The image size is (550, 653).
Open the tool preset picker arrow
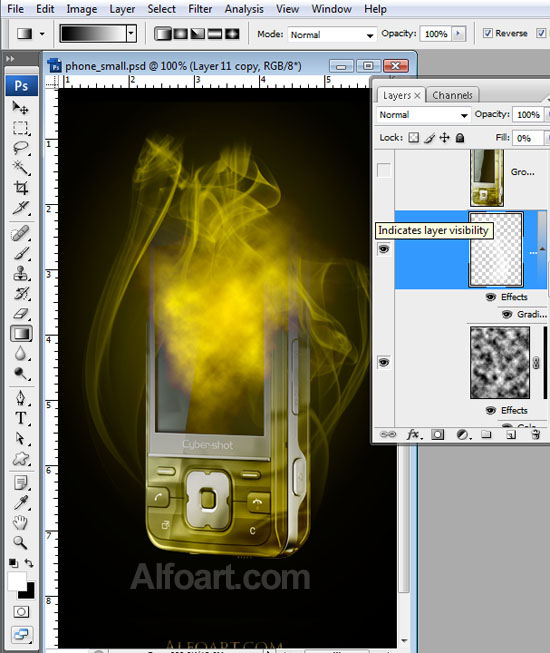(42, 34)
